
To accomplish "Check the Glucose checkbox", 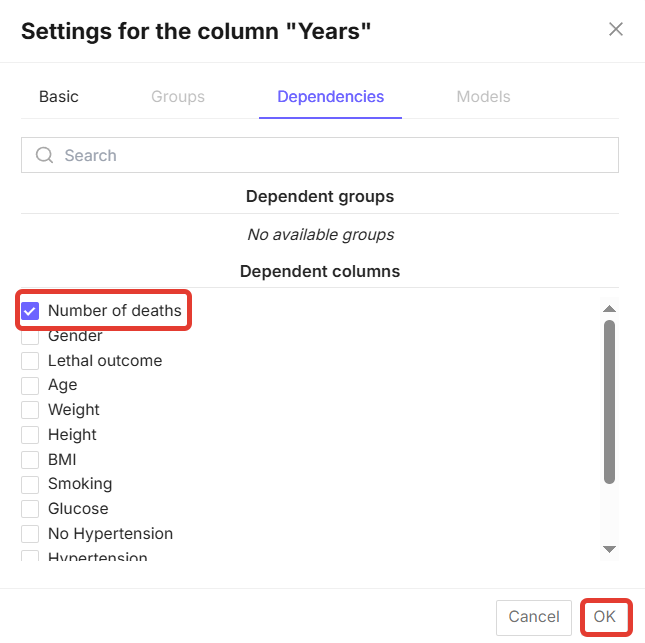I will (x=30, y=509).
